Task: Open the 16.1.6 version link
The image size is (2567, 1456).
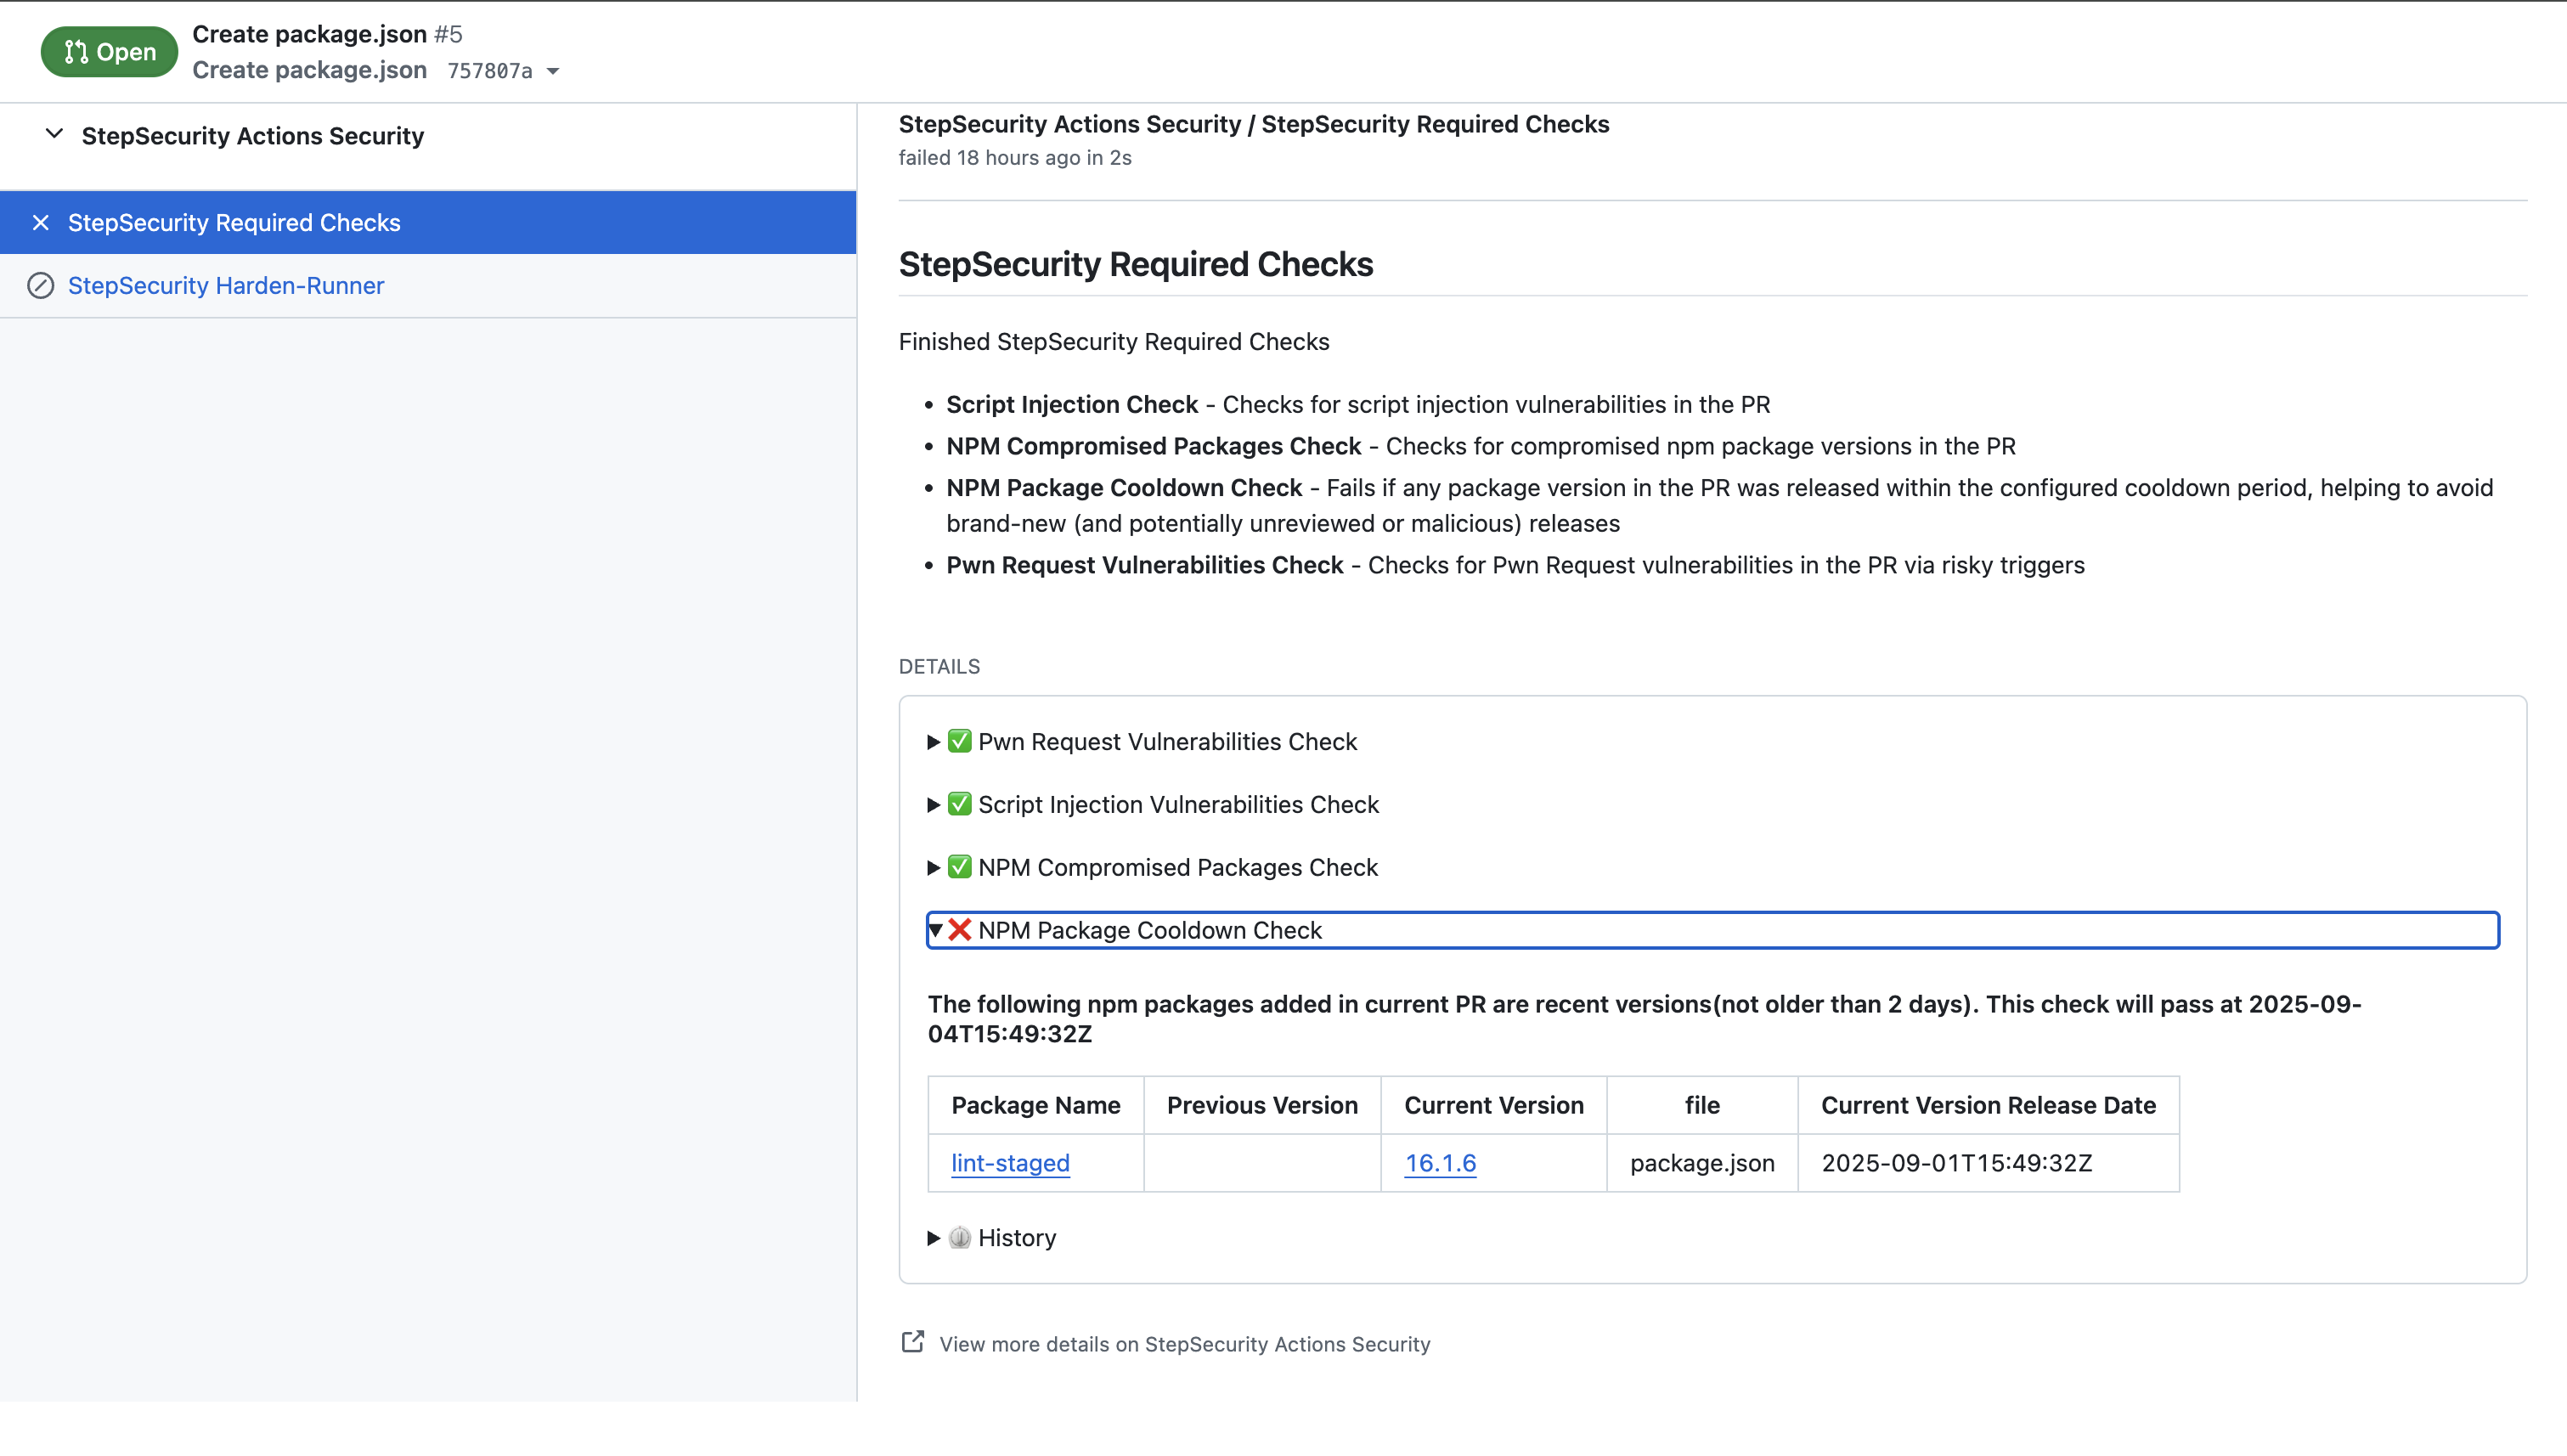Action: click(x=1440, y=1162)
